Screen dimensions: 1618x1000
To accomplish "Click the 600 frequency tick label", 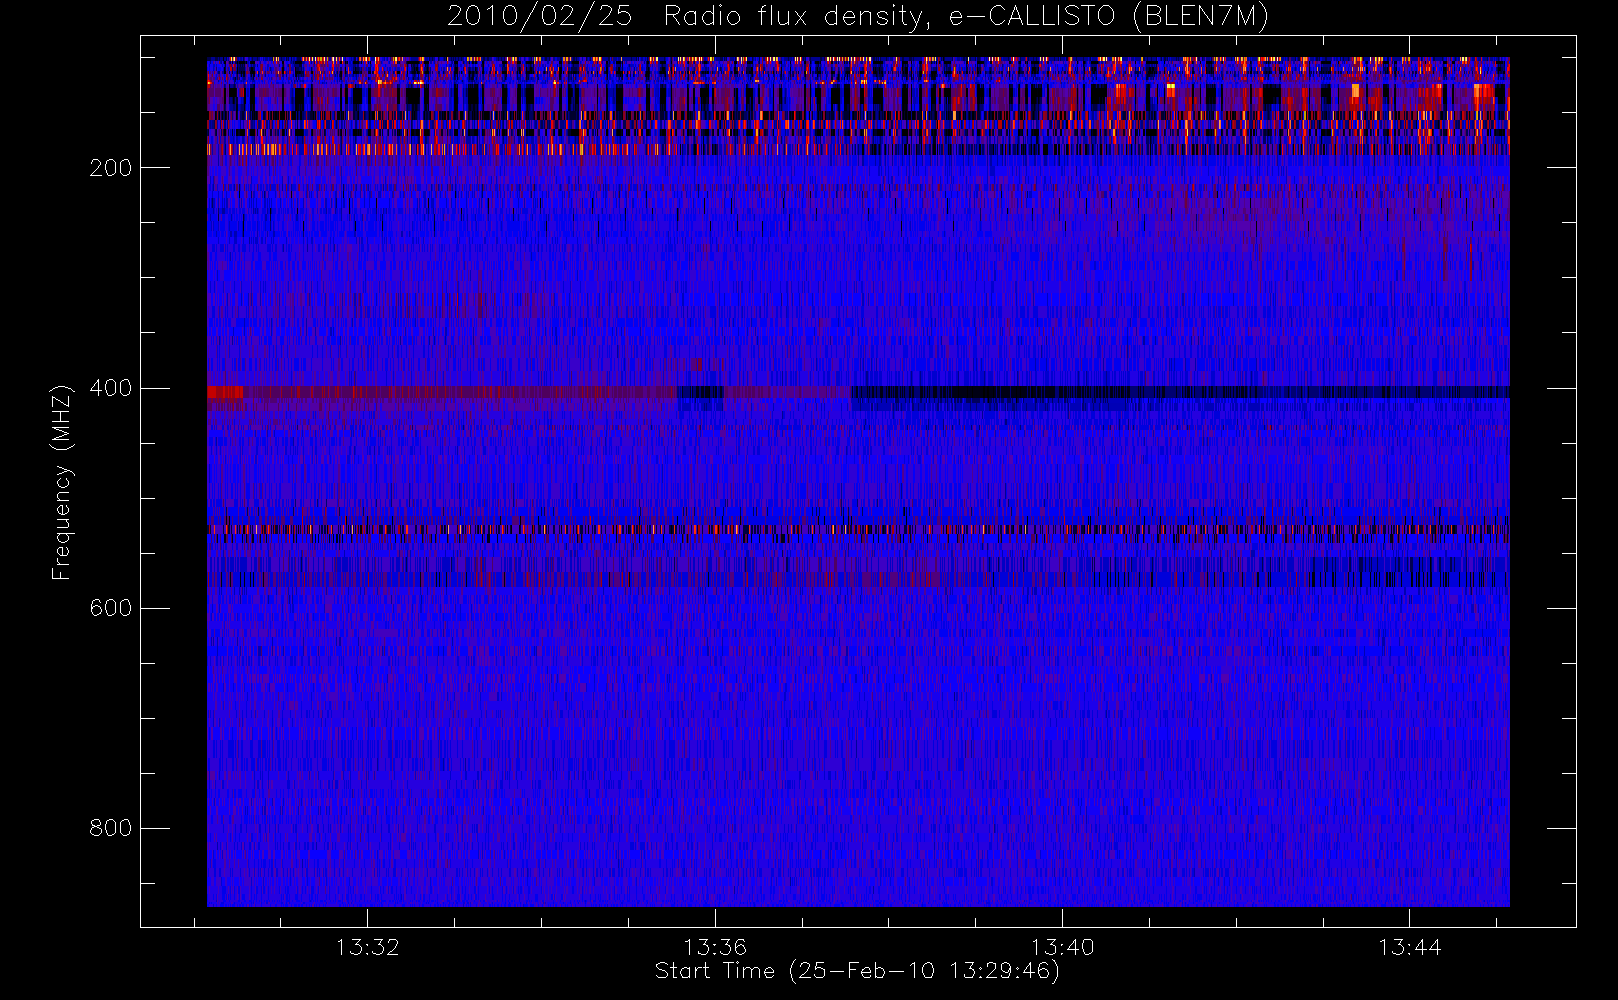I will point(110,608).
